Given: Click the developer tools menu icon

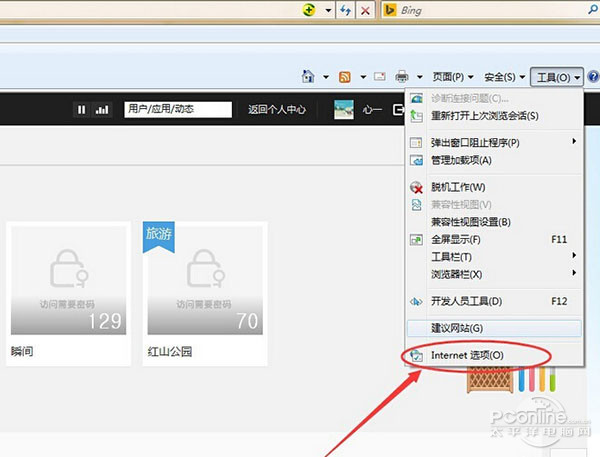Looking at the screenshot, I should click(416, 302).
